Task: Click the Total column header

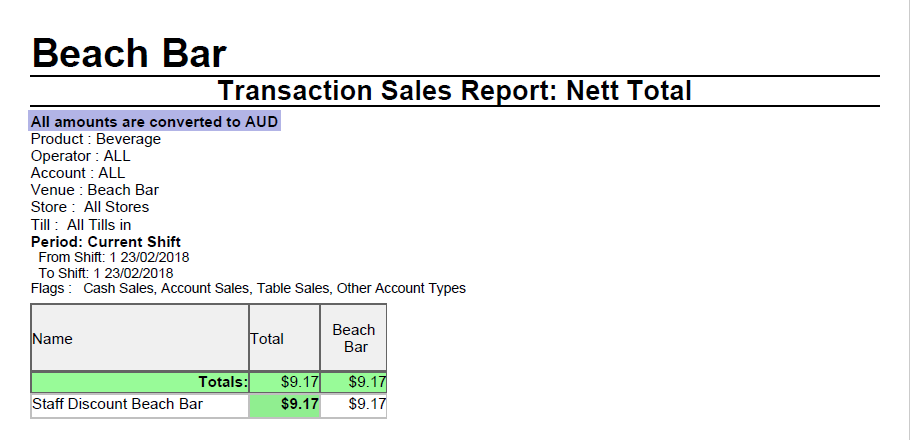Action: tap(267, 339)
